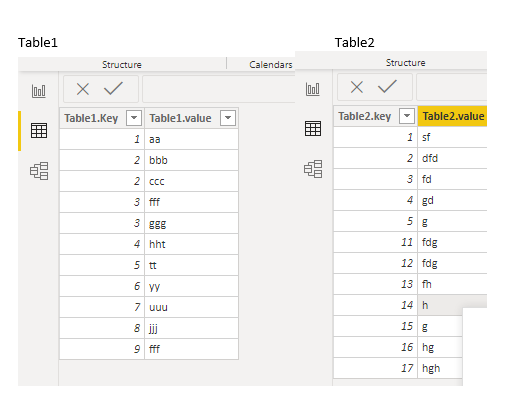Select cell 'fh' in Table2
The width and height of the screenshot is (508, 397).
point(452,284)
